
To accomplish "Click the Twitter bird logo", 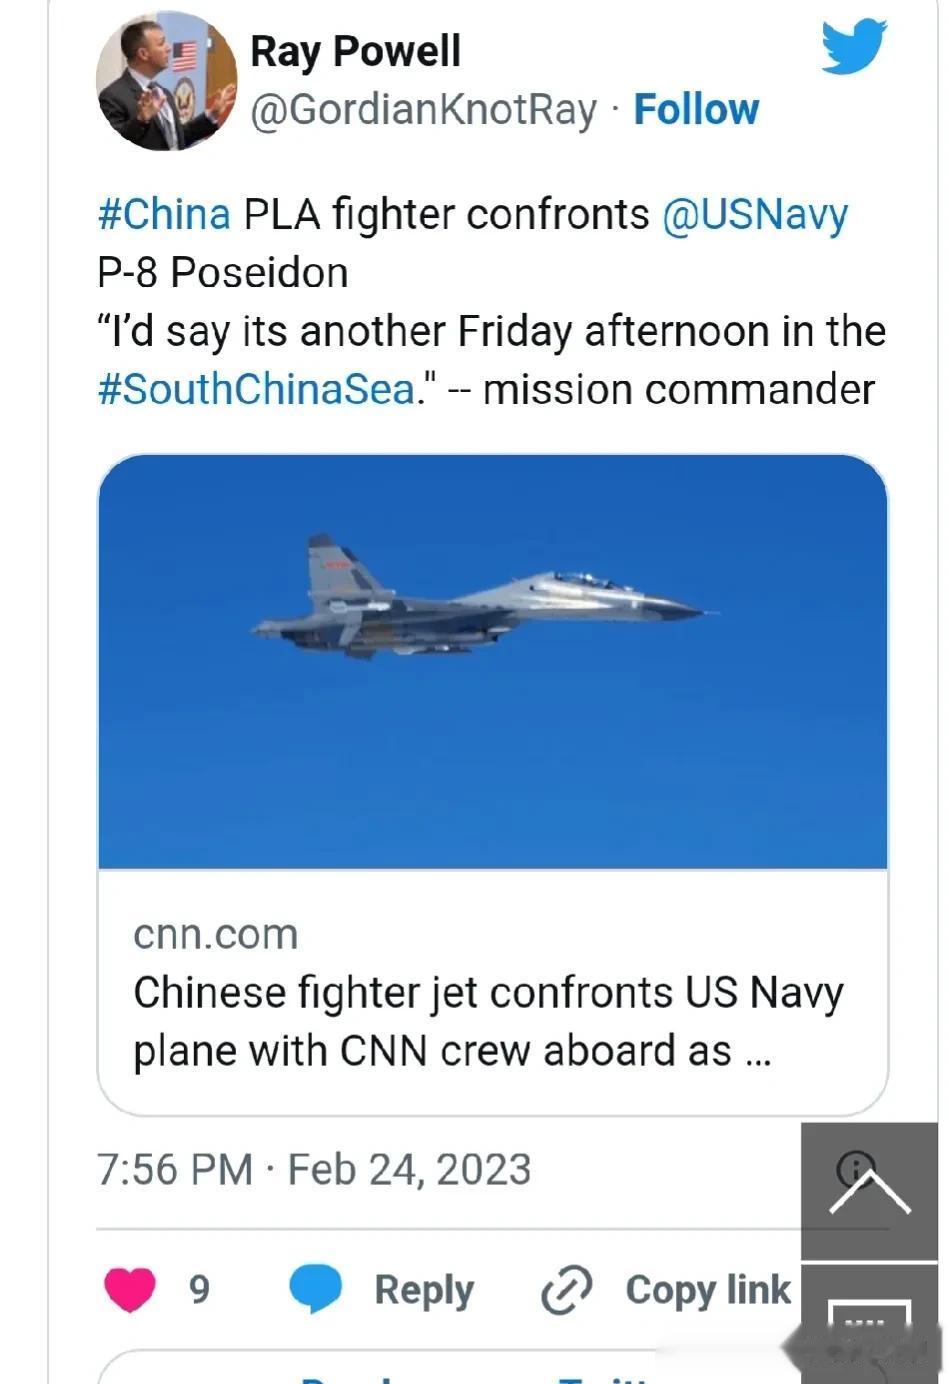I will [x=853, y=45].
